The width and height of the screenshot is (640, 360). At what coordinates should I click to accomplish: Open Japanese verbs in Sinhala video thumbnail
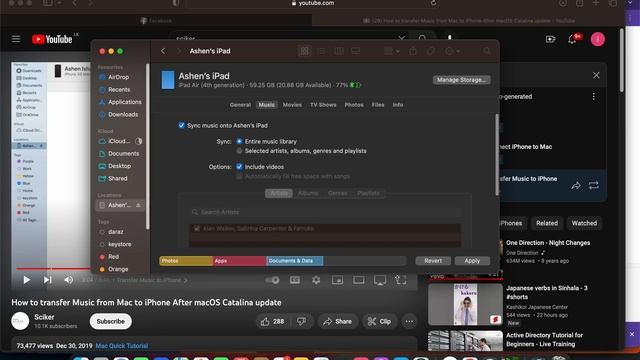465,304
